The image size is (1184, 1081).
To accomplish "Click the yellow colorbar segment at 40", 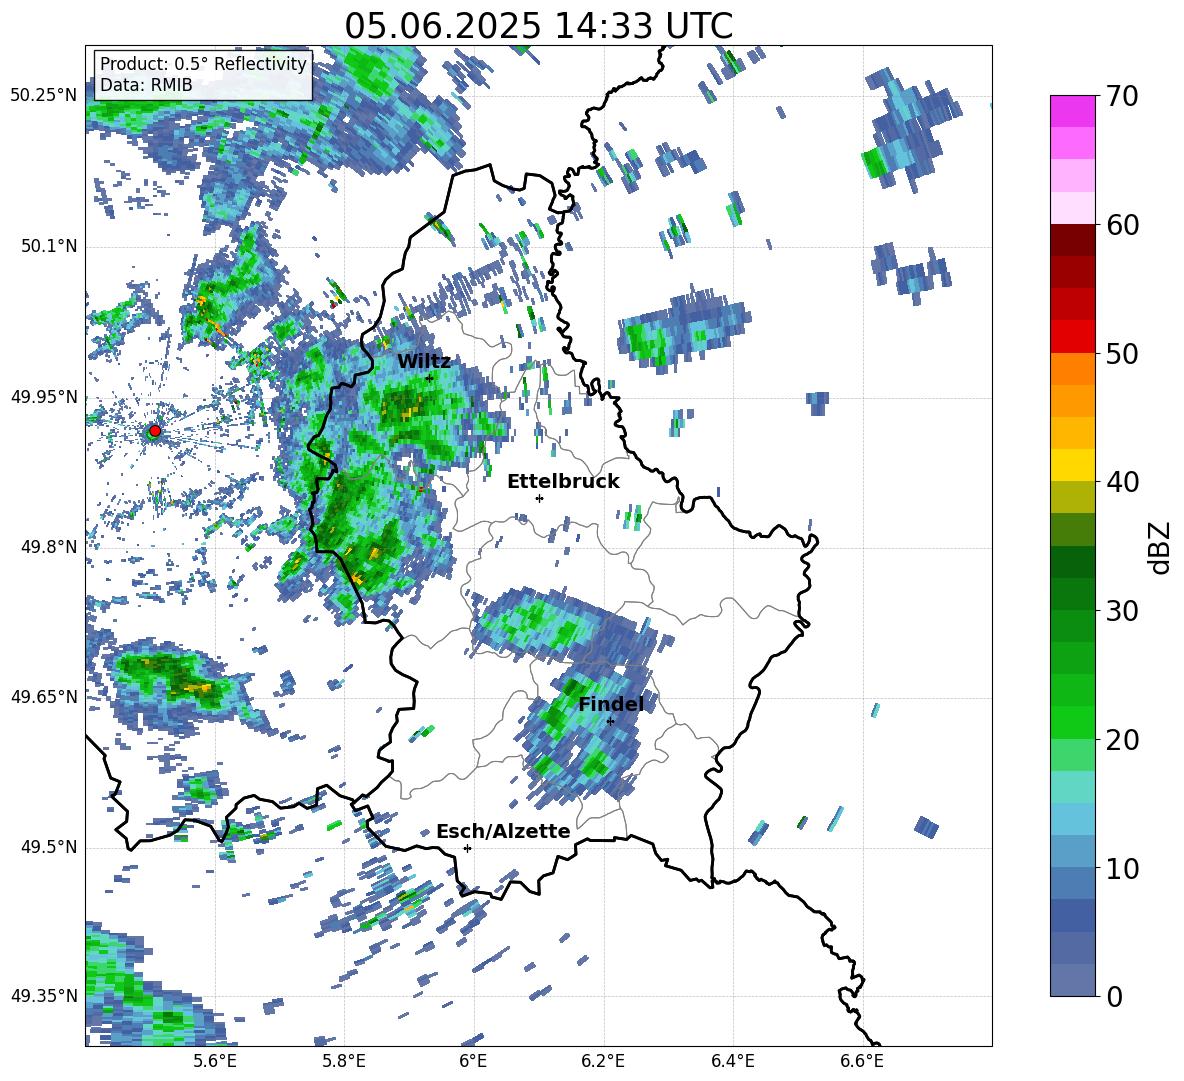I will (1072, 465).
